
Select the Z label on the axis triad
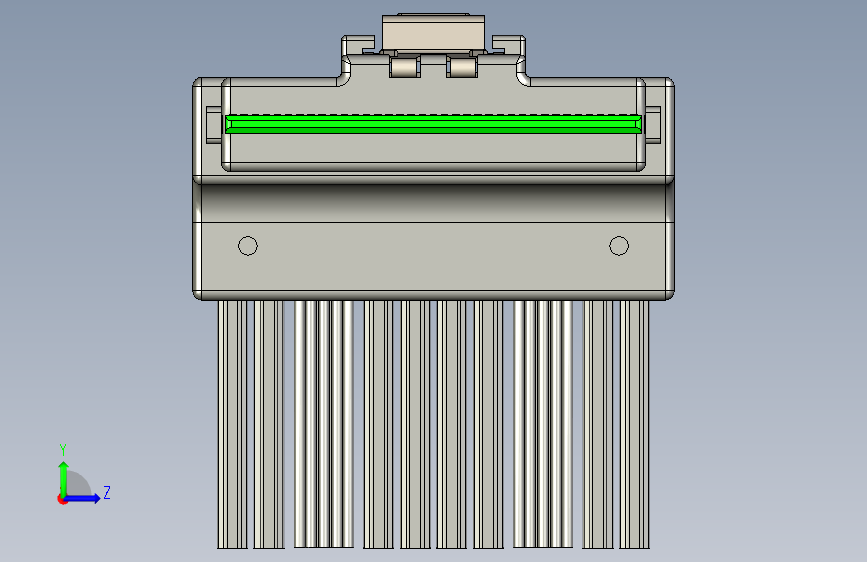[107, 492]
